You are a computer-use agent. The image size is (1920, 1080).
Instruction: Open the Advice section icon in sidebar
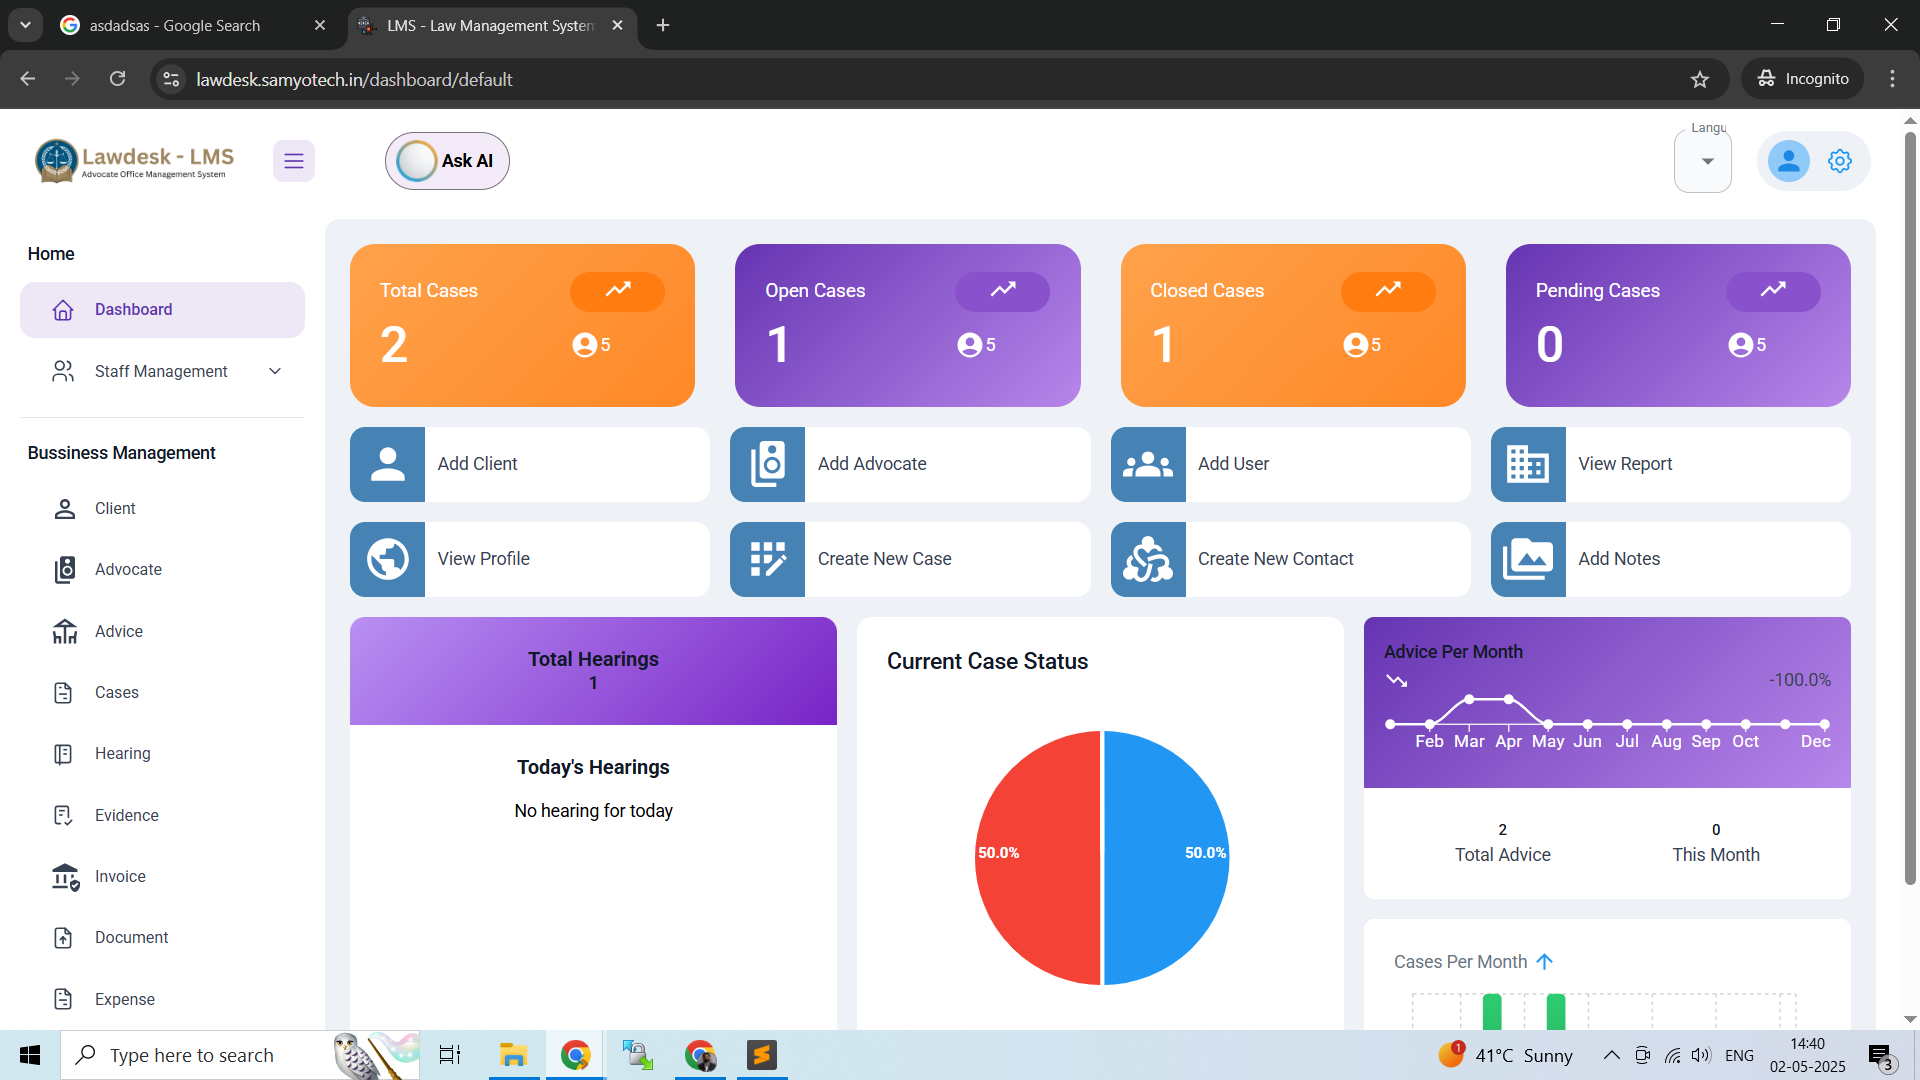[64, 631]
